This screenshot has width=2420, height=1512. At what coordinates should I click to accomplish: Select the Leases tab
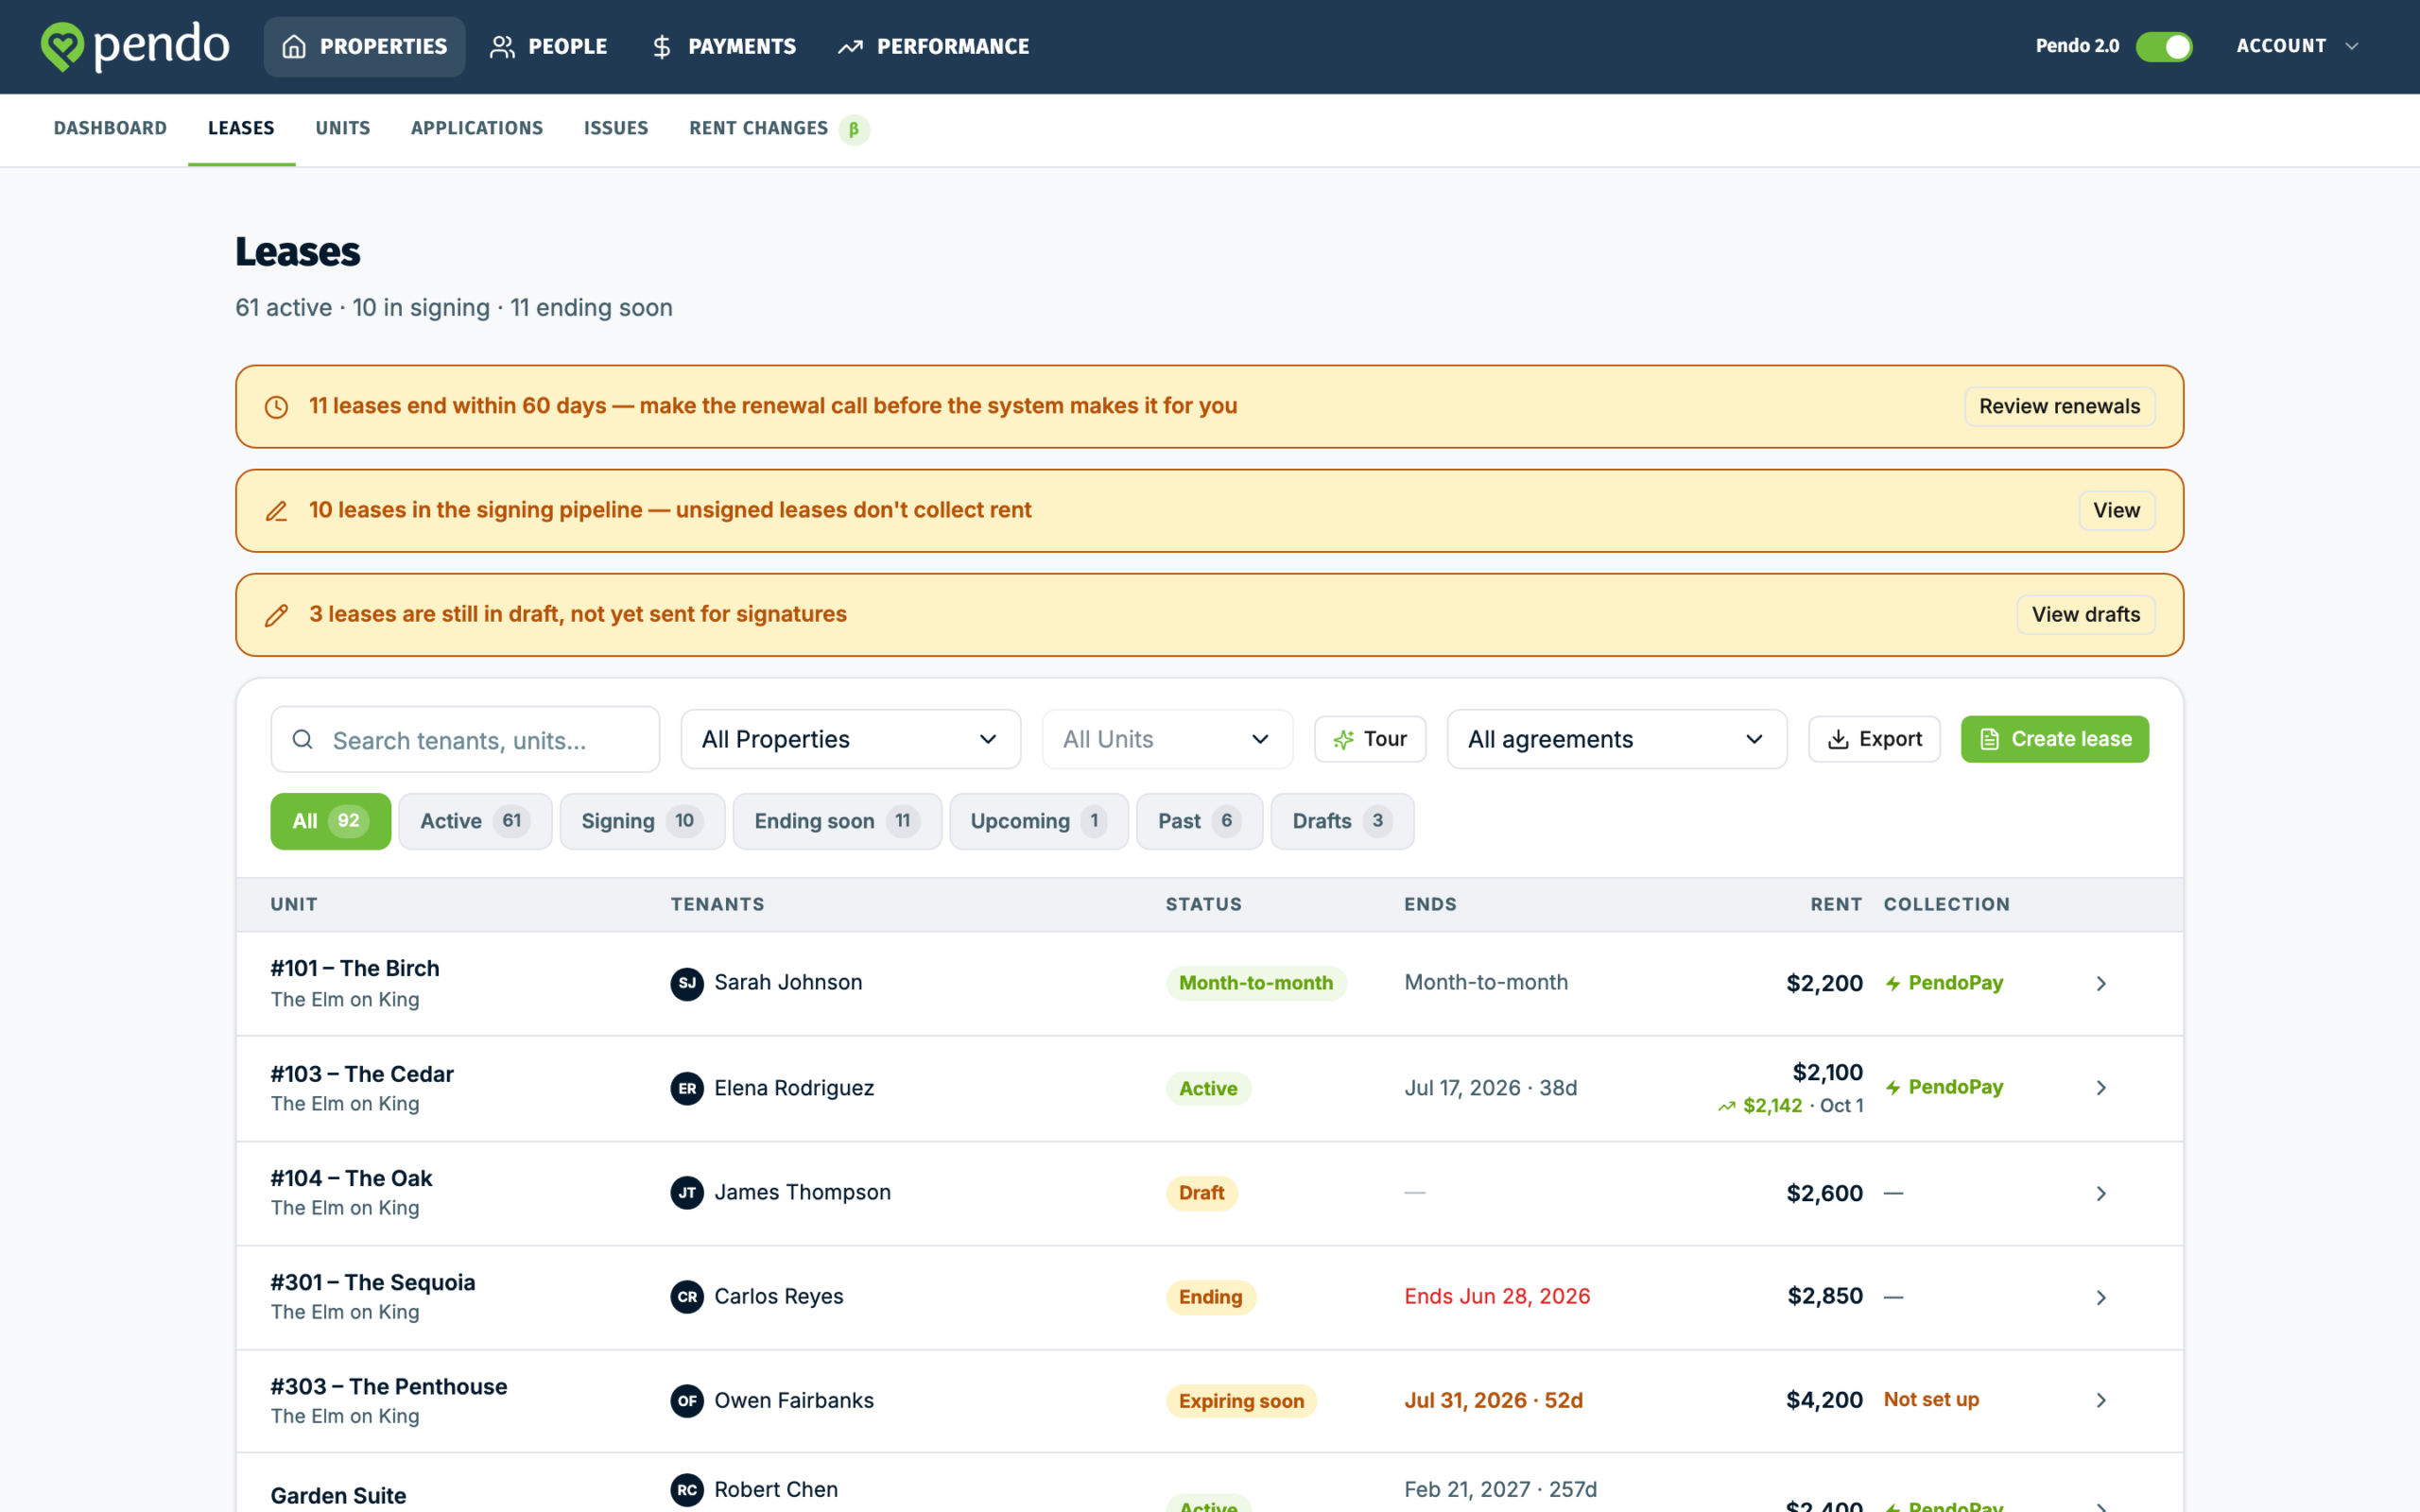[x=241, y=128]
